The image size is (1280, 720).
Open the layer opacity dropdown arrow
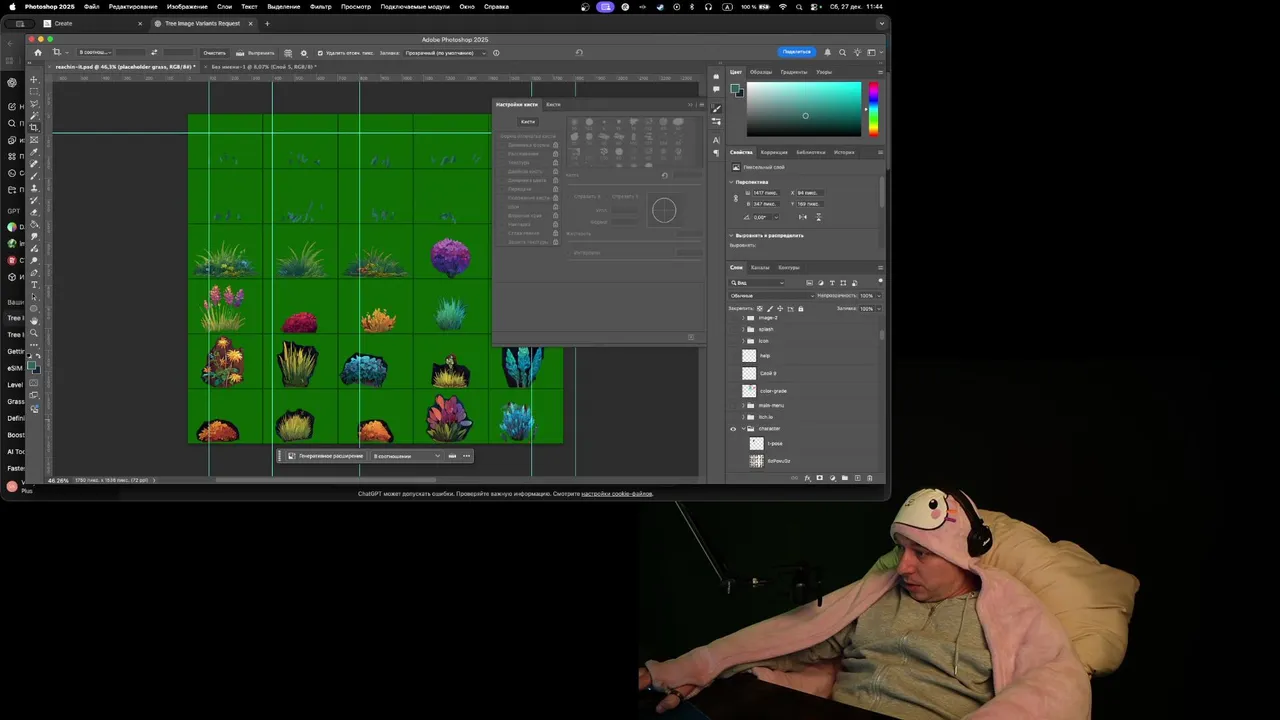879,296
